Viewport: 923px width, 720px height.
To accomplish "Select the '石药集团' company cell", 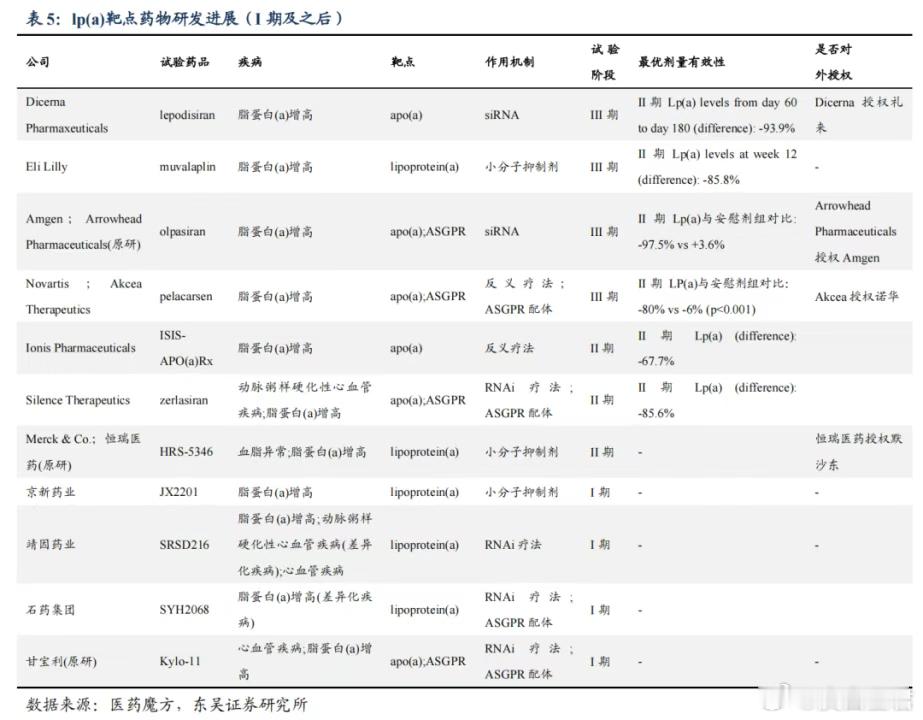I will click(x=50, y=609).
